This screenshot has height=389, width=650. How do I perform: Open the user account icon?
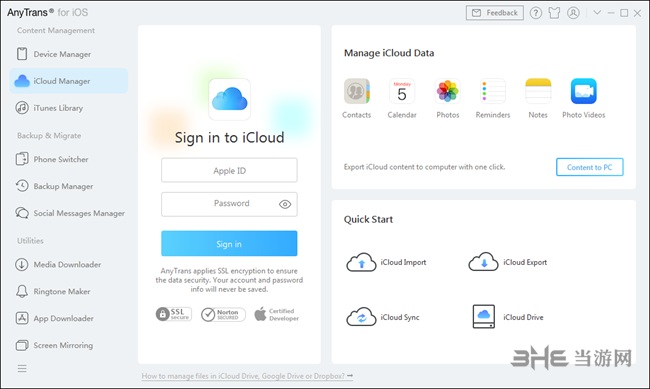tap(573, 13)
